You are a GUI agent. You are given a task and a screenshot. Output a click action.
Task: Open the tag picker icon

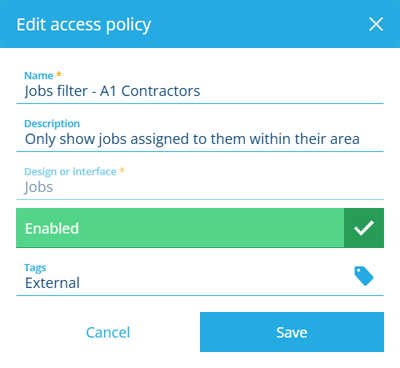point(364,276)
